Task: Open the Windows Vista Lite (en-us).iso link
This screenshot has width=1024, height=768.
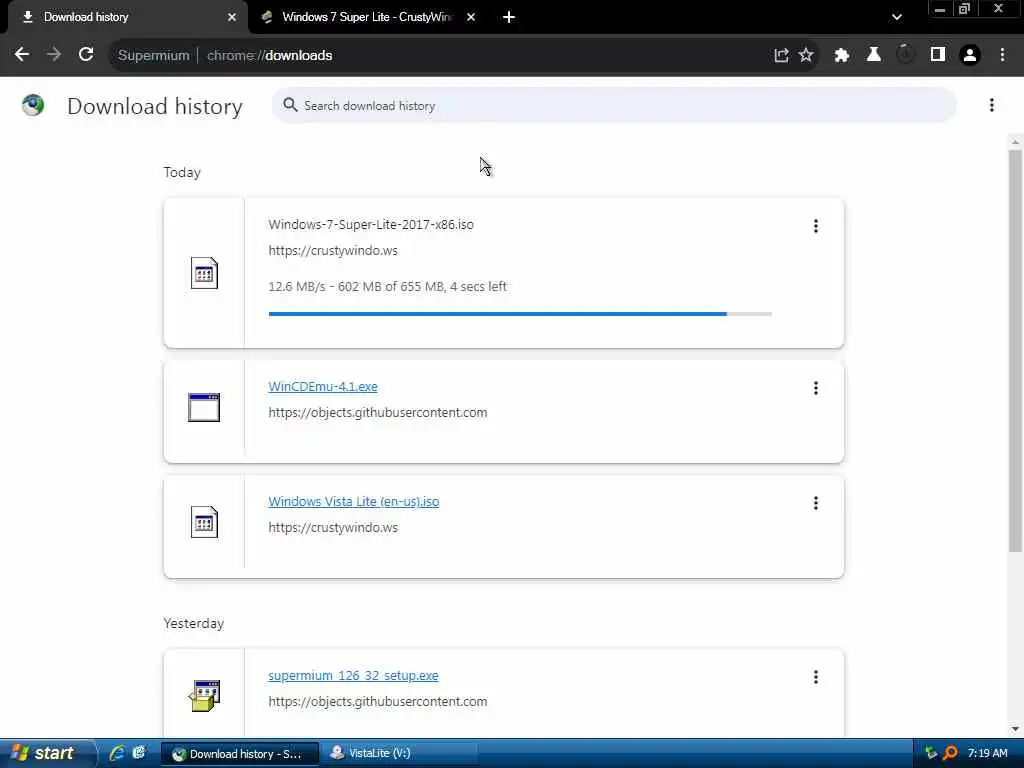Action: pos(353,502)
